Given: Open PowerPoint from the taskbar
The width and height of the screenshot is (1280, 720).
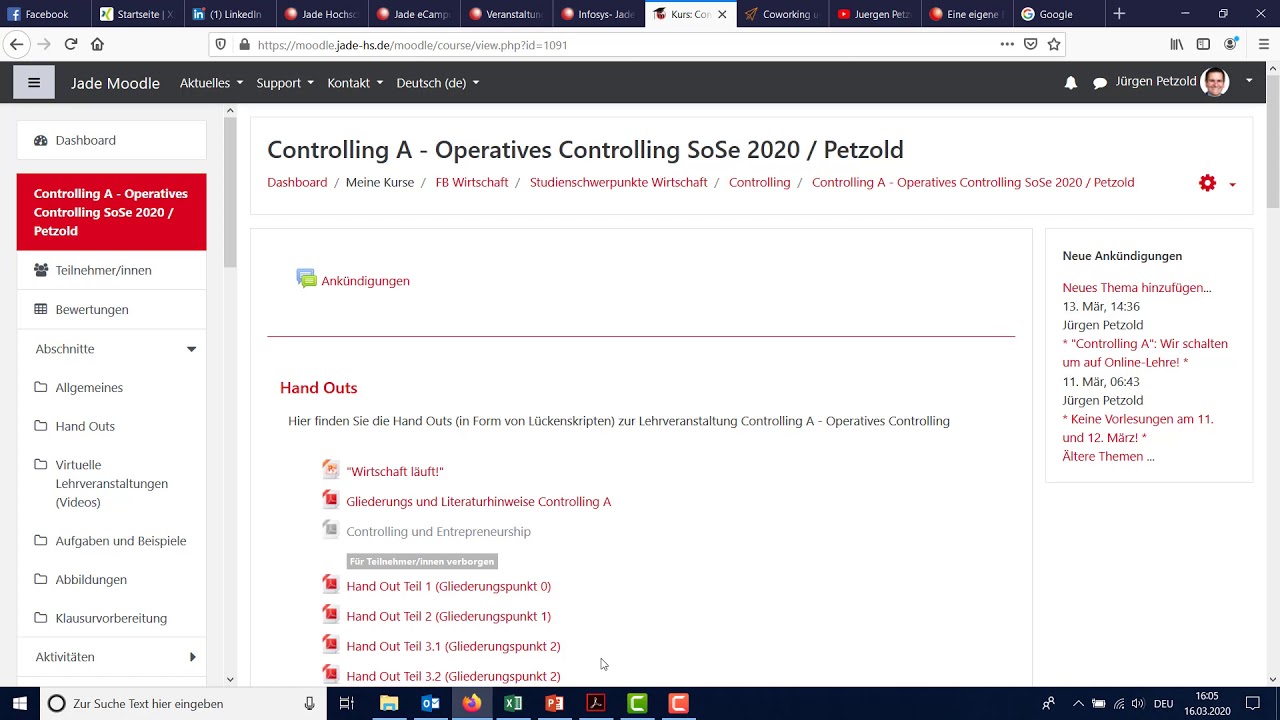Looking at the screenshot, I should [x=554, y=703].
